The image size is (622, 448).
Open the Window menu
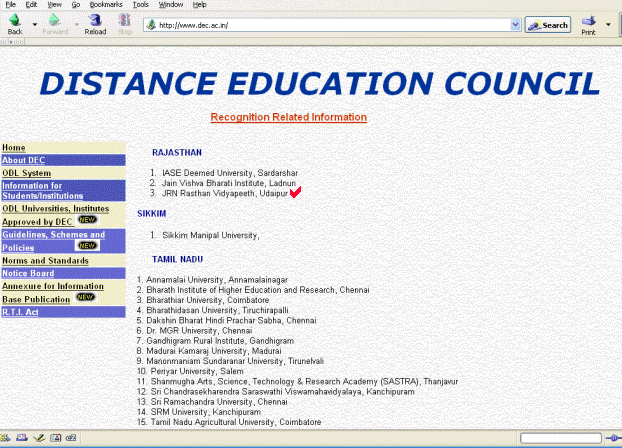pyautogui.click(x=171, y=5)
